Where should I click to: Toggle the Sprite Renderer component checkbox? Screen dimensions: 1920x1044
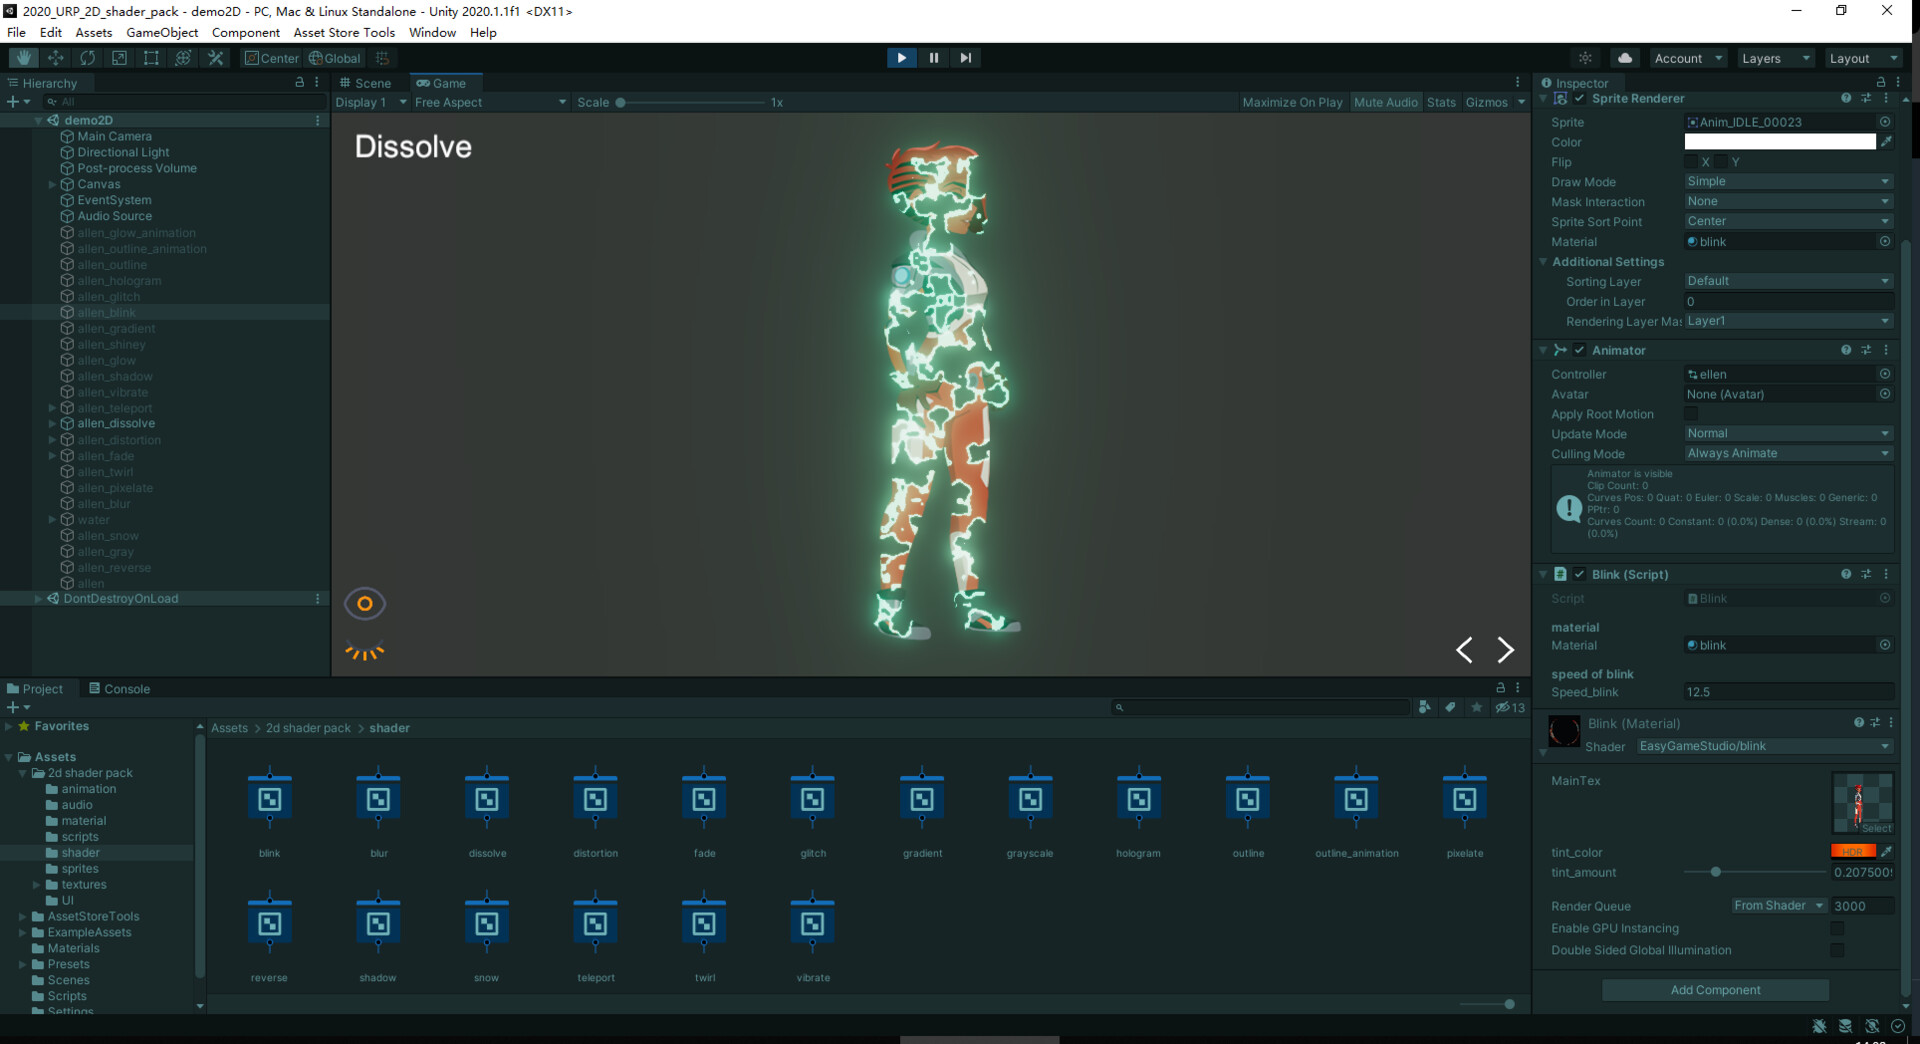pyautogui.click(x=1579, y=98)
